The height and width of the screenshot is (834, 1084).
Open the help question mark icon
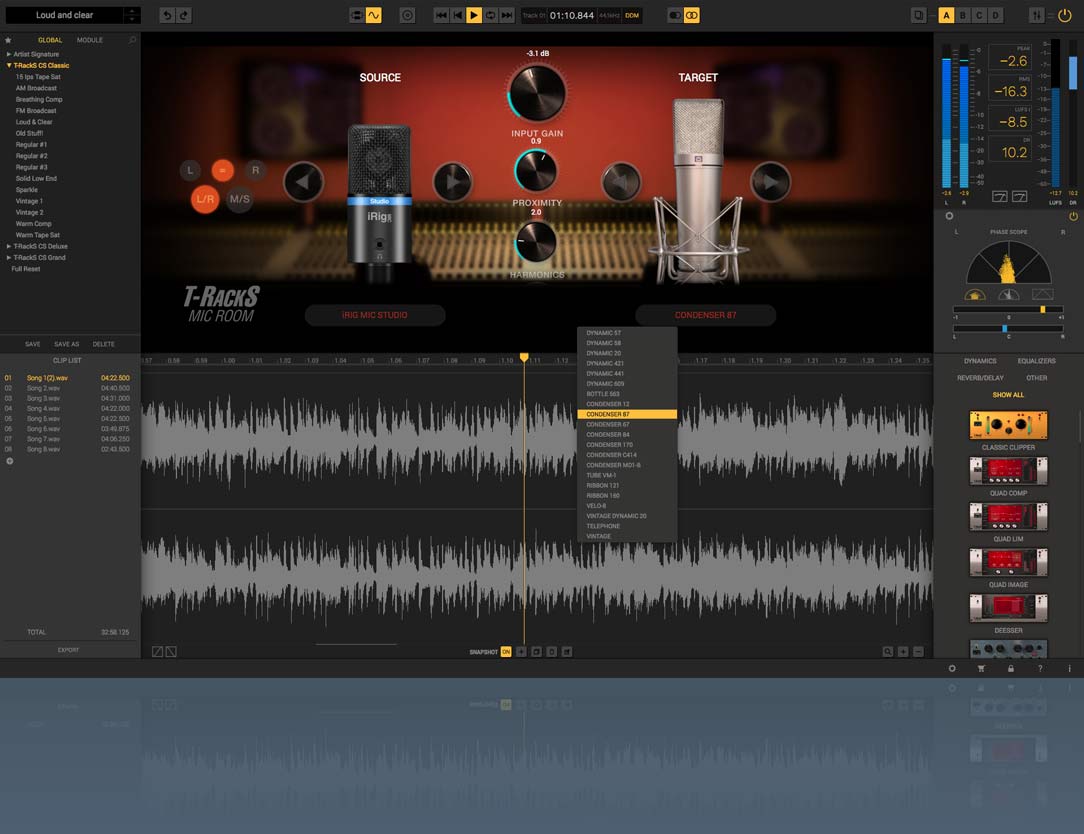[x=1040, y=668]
